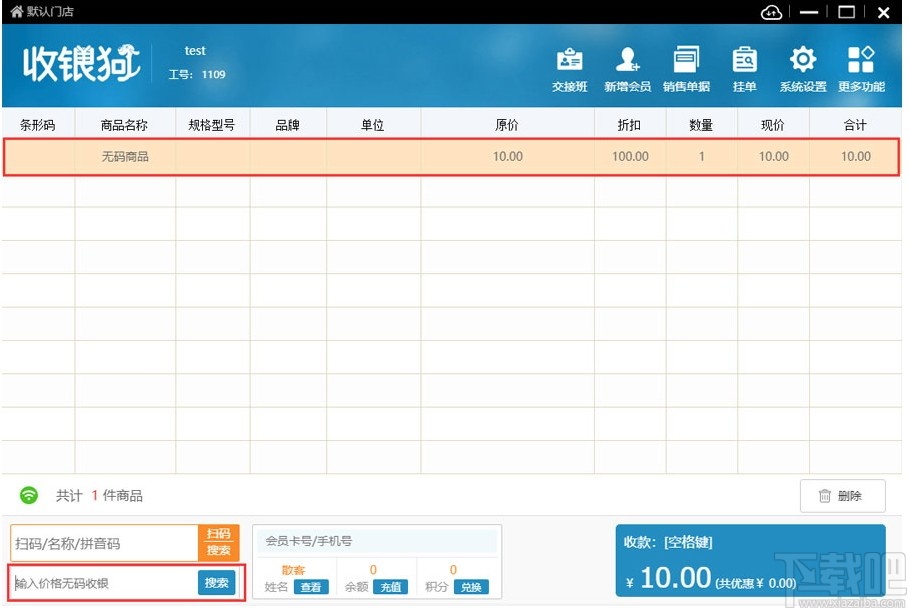The image size is (909, 608).
Task: Click 充值 to recharge member balance
Action: (x=391, y=587)
